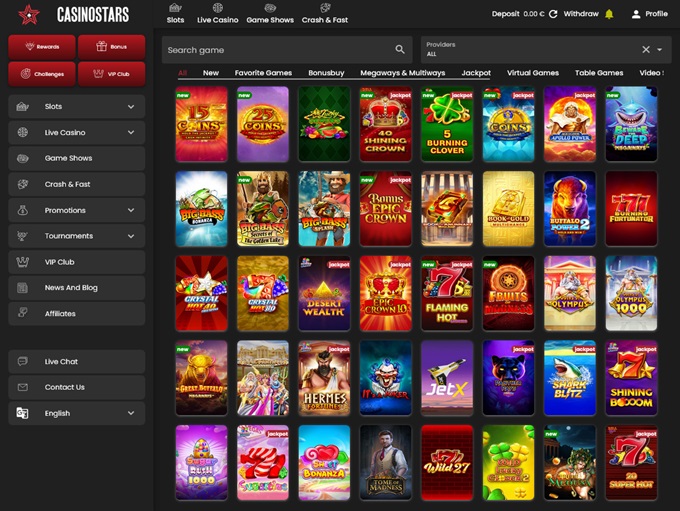Screen dimensions: 680x511
Task: Click the Profile user icon
Action: [636, 14]
